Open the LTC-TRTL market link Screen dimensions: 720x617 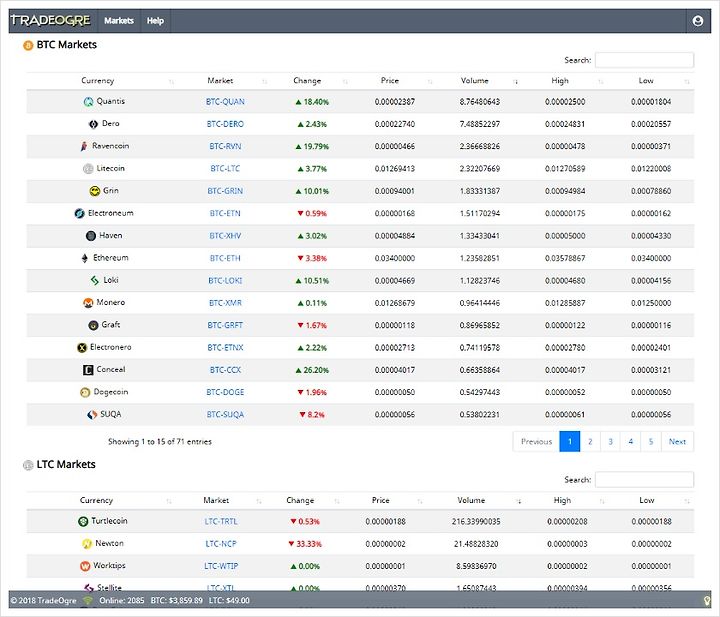(x=221, y=522)
